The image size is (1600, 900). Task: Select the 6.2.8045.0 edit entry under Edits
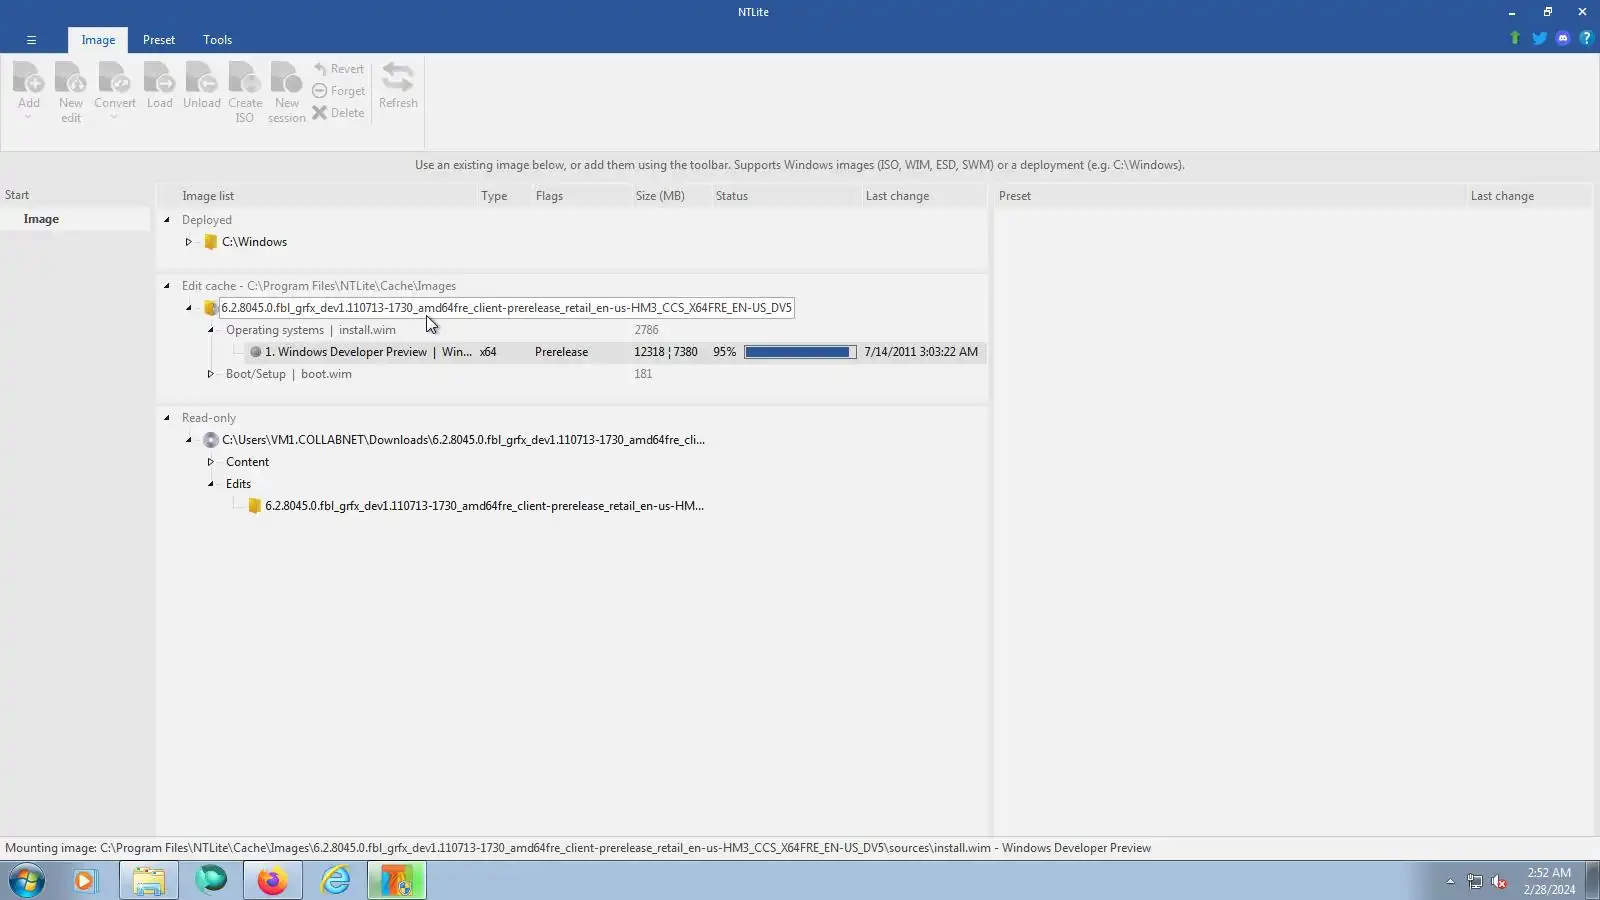[x=484, y=506]
